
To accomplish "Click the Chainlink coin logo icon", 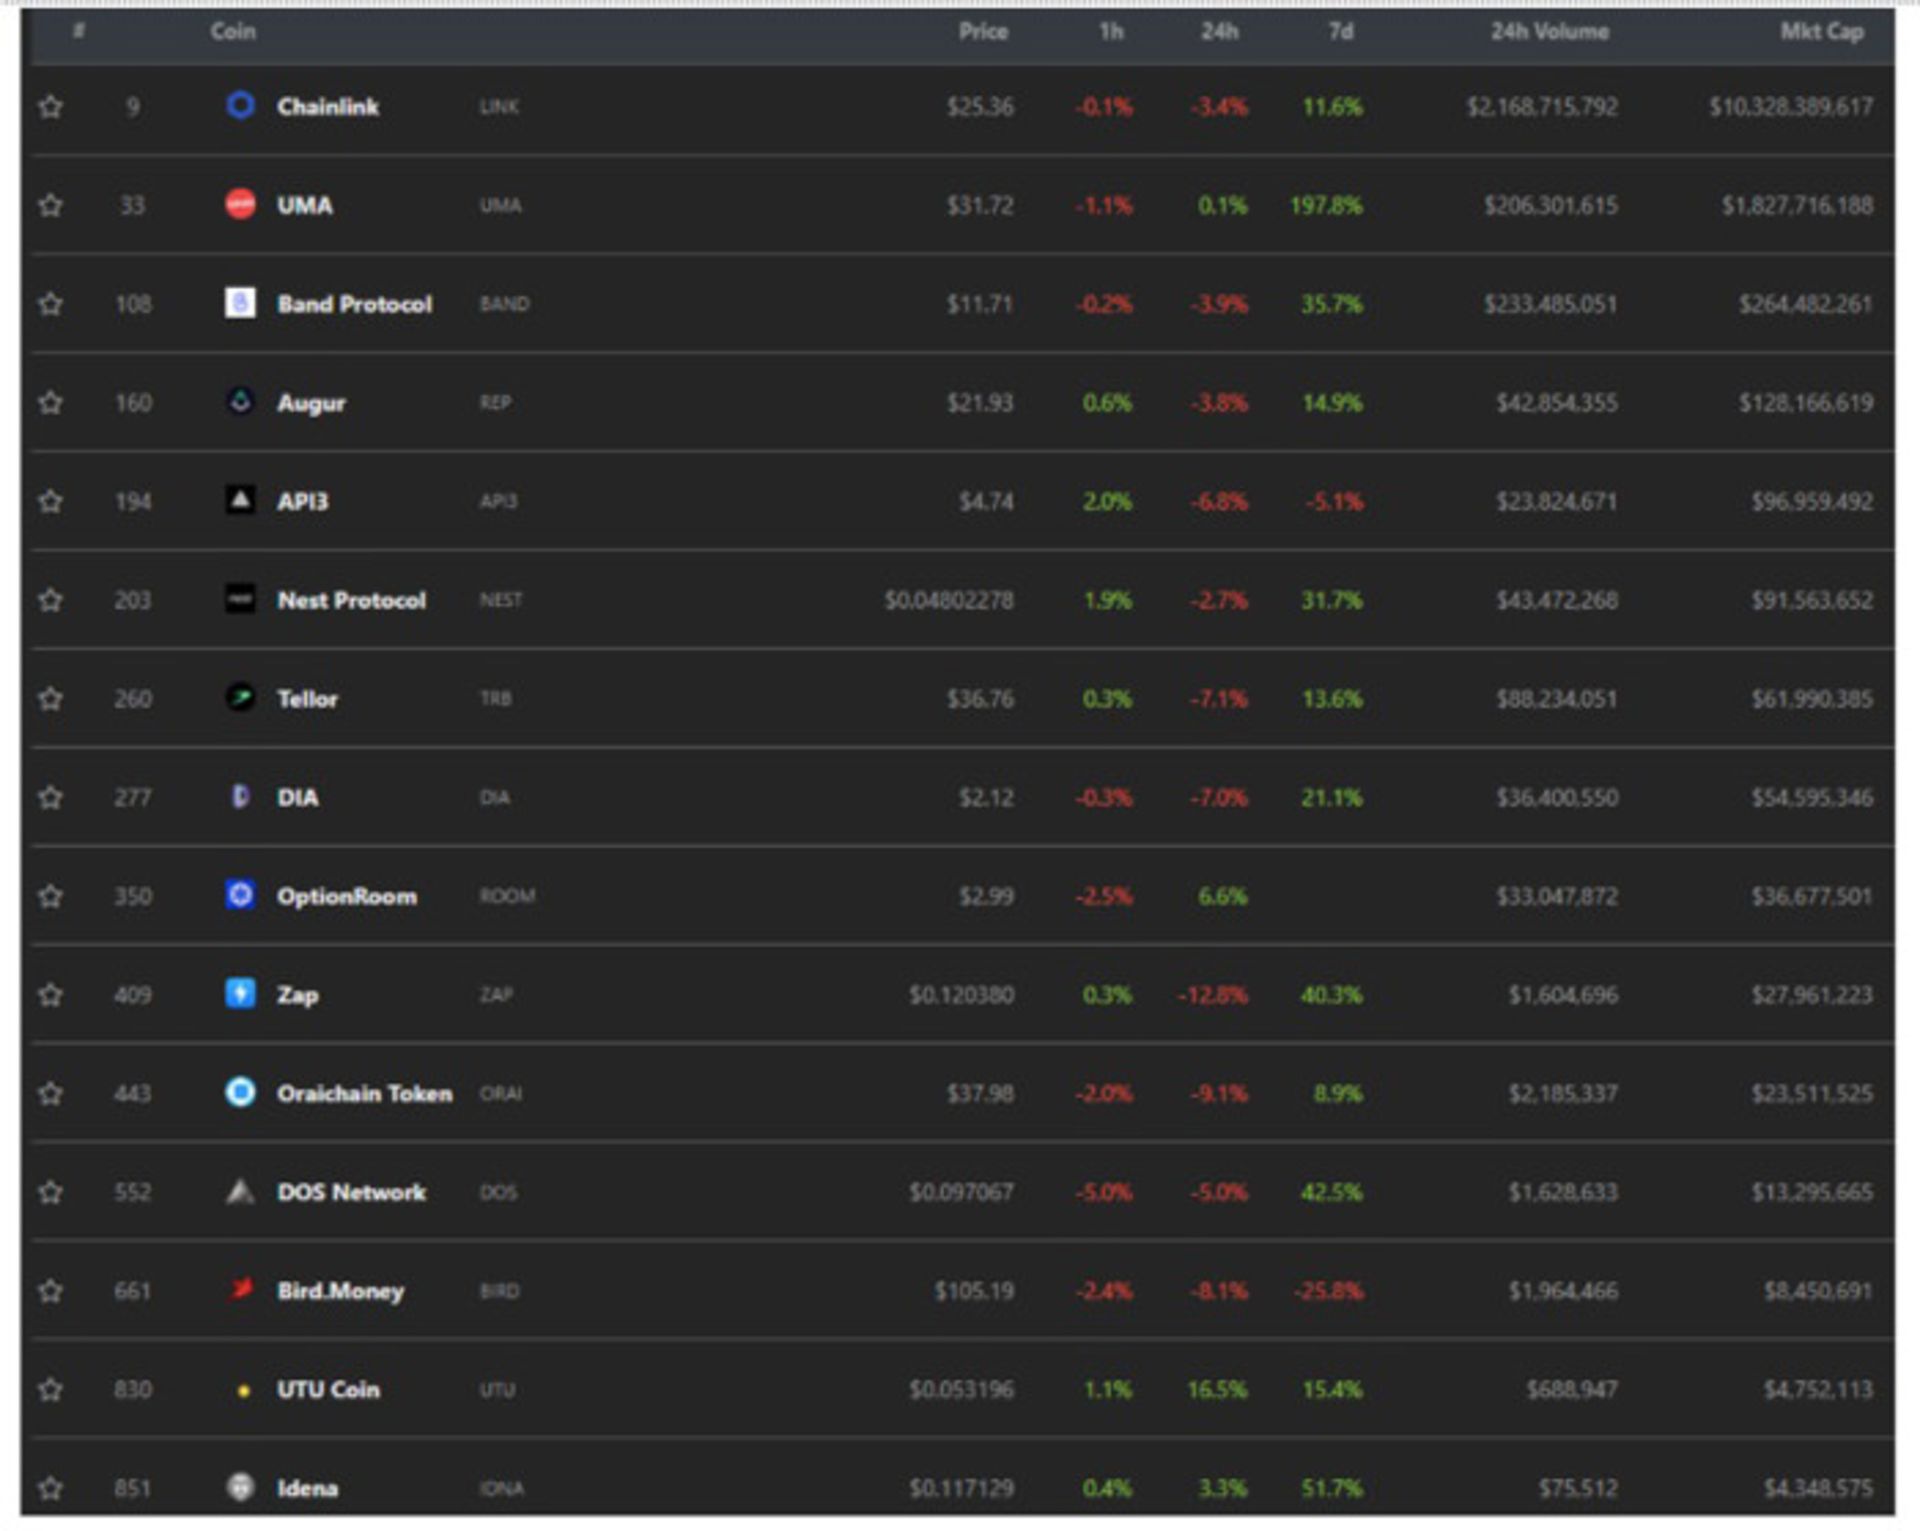I will [x=240, y=105].
